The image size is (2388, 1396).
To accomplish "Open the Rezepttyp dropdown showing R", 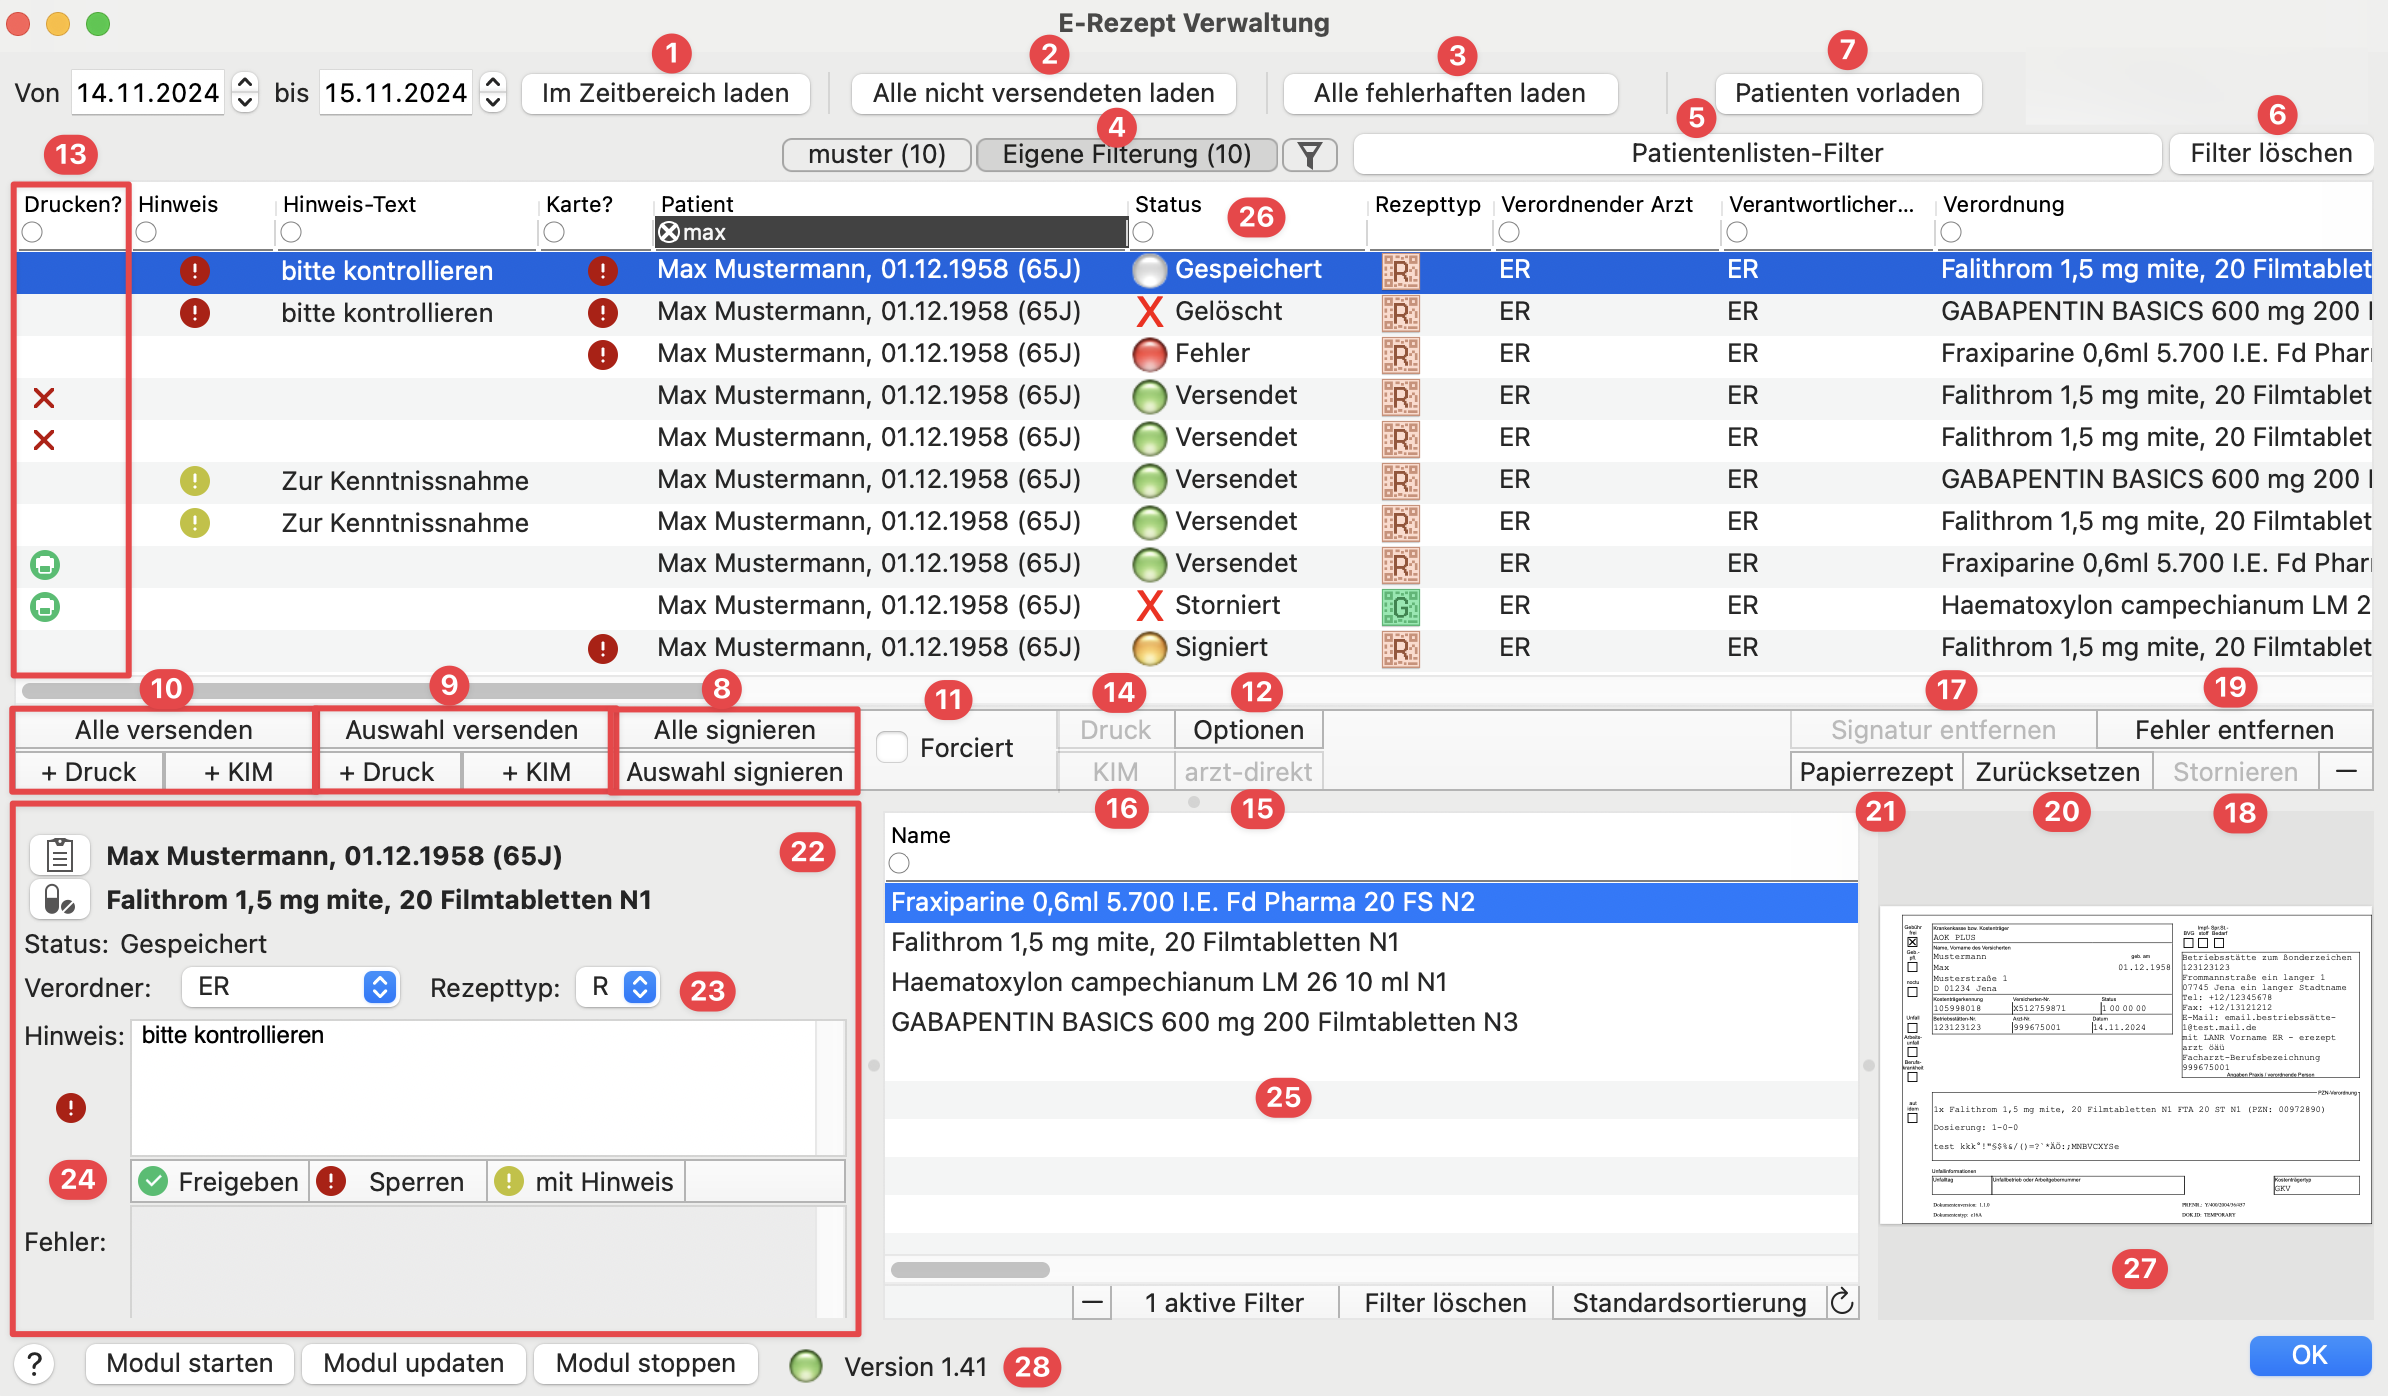I will coord(618,987).
